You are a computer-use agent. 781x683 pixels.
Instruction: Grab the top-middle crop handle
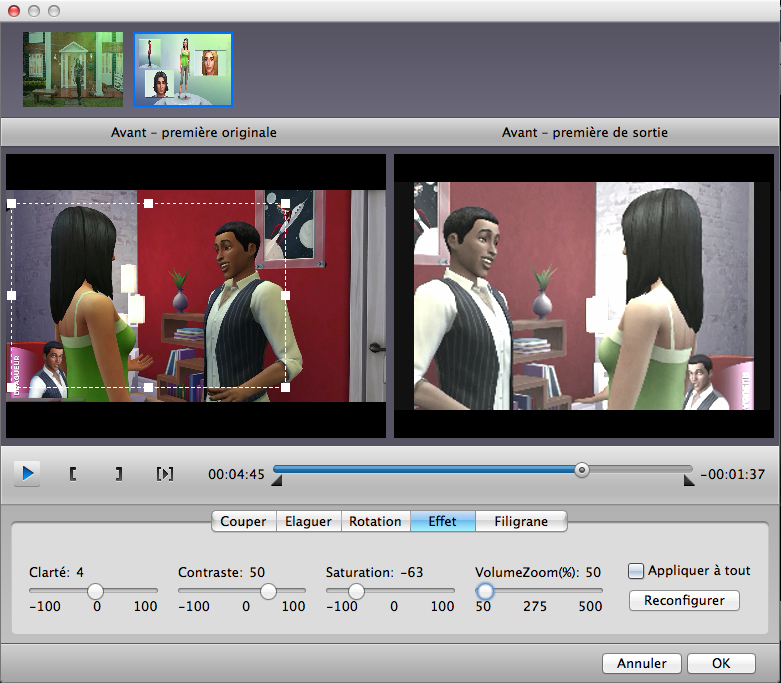pyautogui.click(x=148, y=203)
